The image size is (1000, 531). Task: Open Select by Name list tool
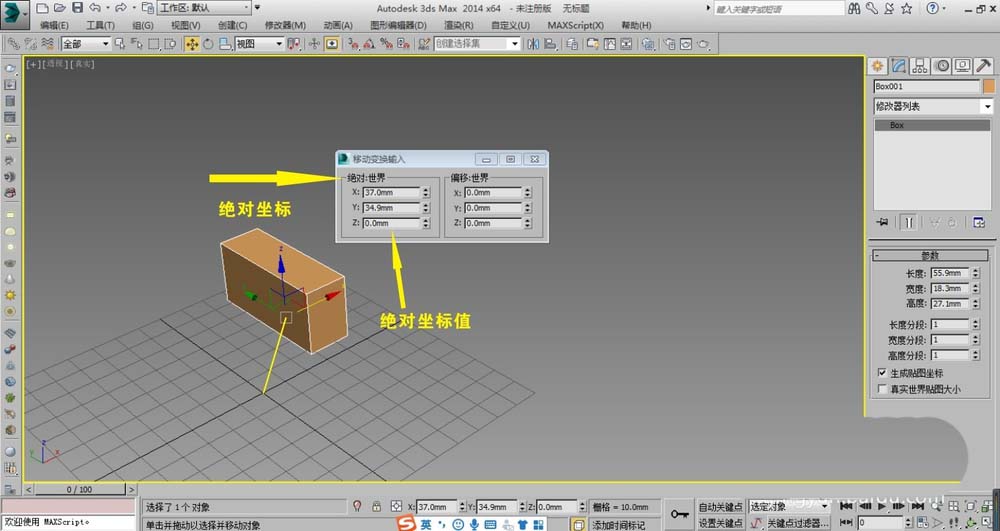coord(136,44)
